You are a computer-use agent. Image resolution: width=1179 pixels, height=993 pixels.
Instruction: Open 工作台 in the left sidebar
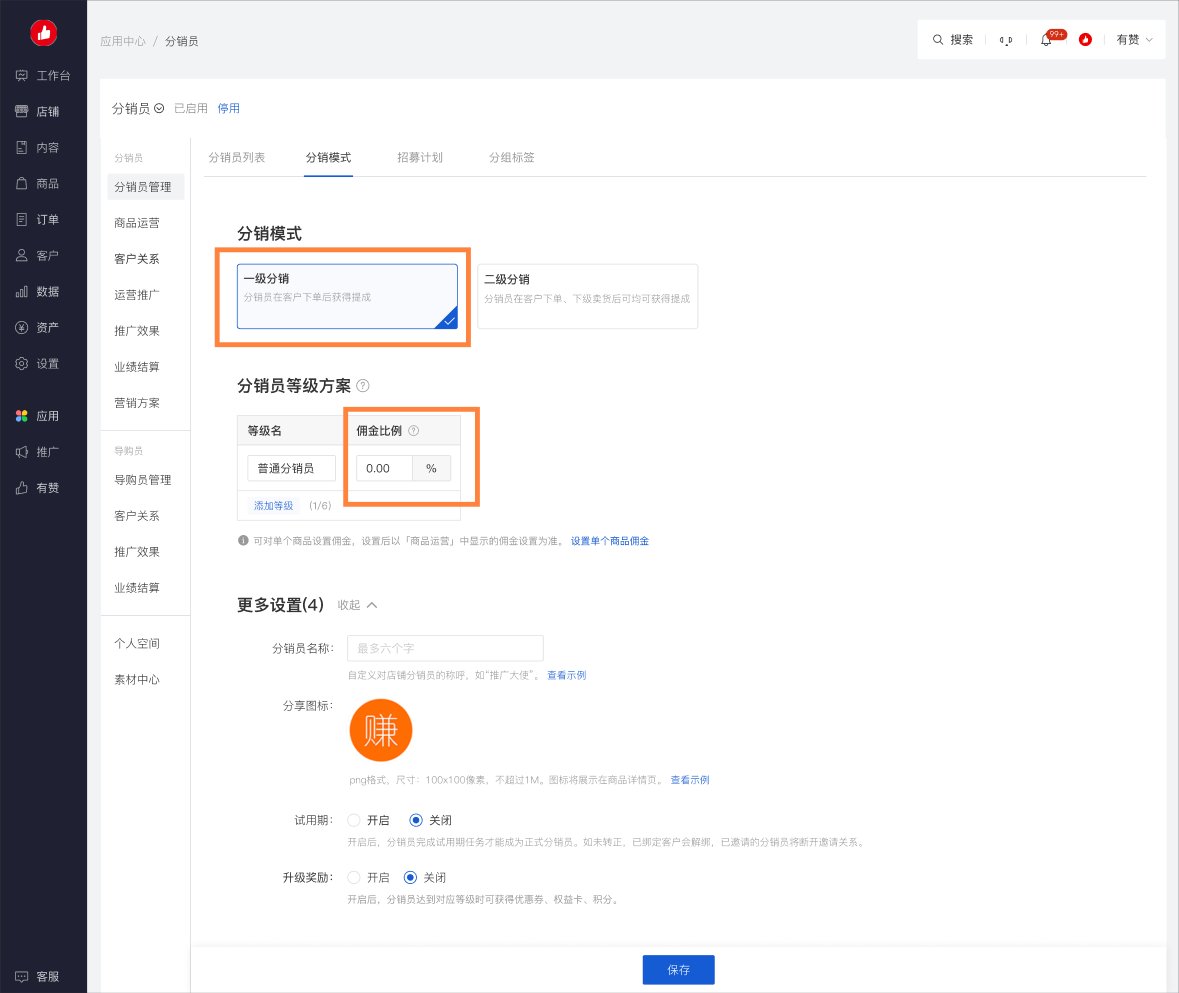(x=43, y=75)
